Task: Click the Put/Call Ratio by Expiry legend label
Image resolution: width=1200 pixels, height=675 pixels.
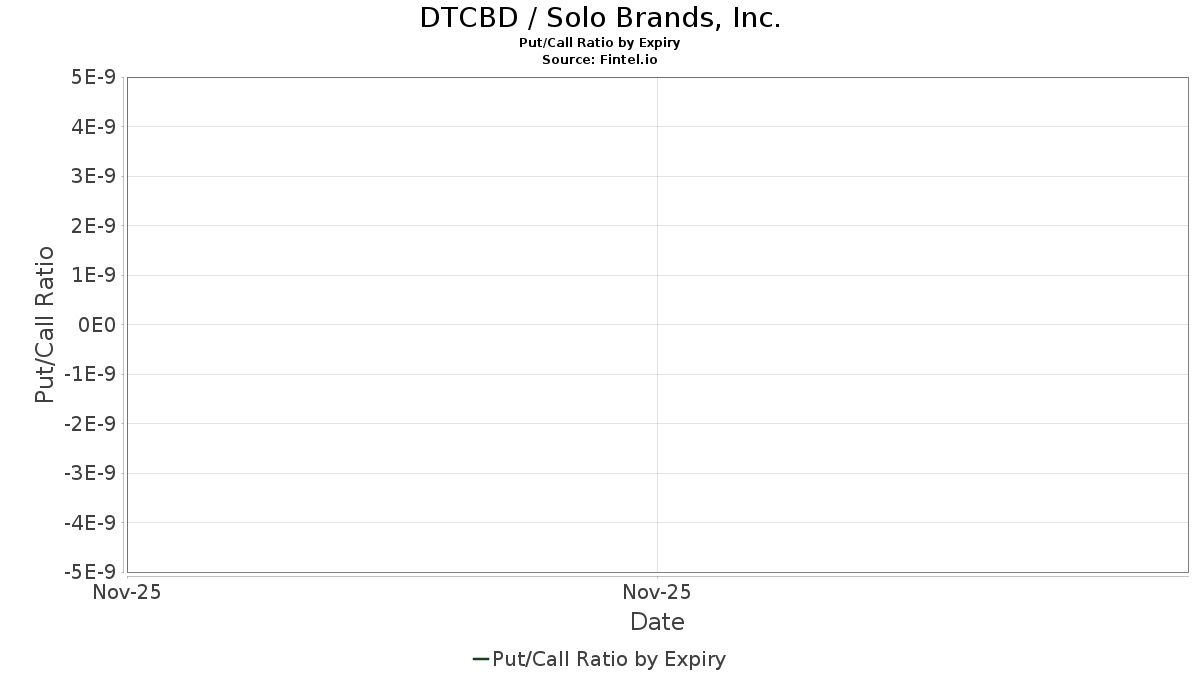Action: 609,659
